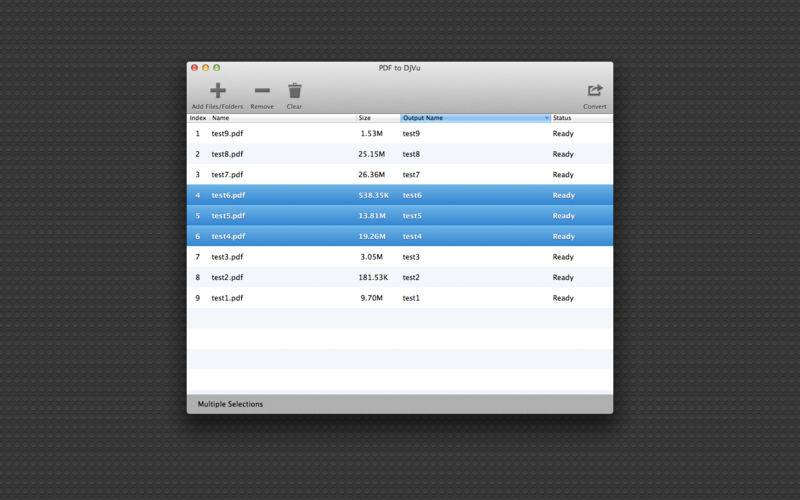
Task: Click the 19.26M size cell
Action: point(372,236)
